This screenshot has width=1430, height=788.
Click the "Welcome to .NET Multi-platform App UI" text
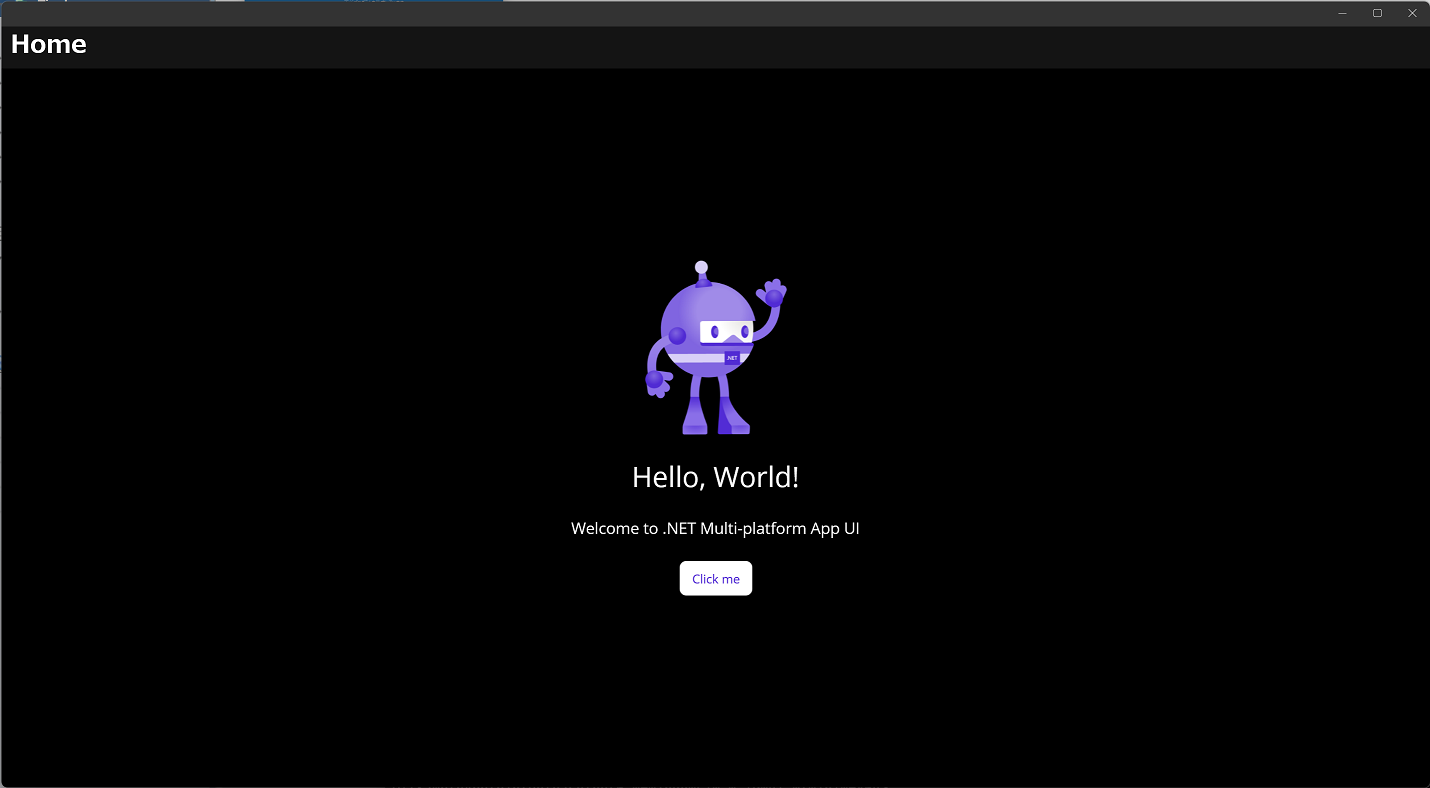click(715, 528)
